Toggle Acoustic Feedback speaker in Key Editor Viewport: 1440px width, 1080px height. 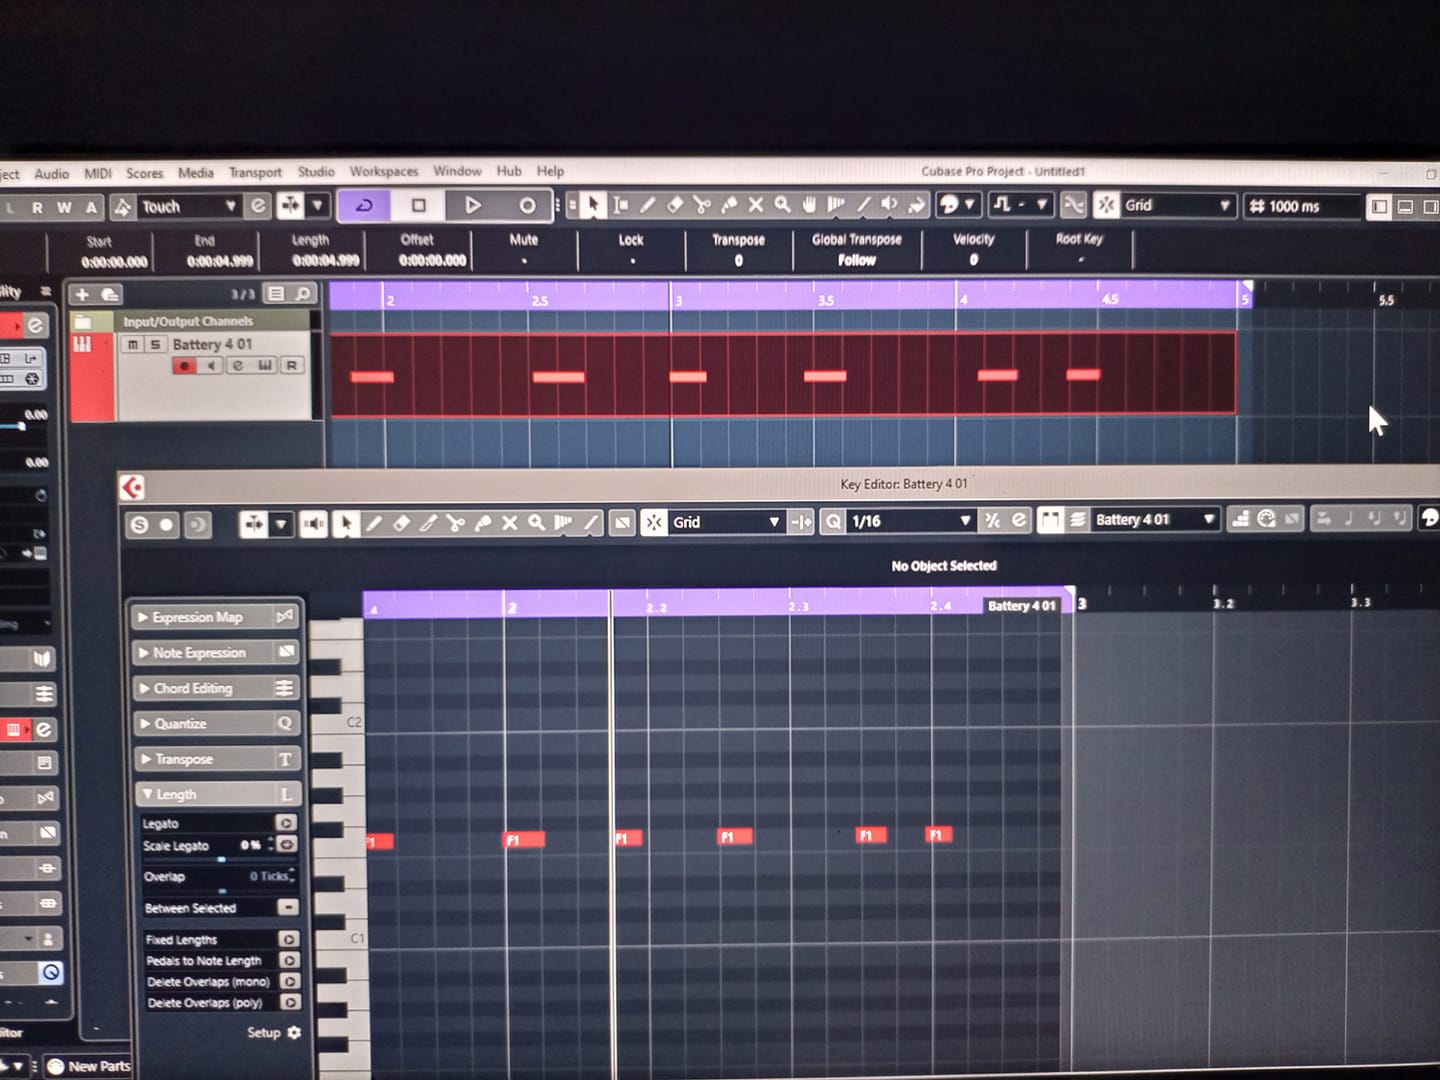(x=313, y=523)
